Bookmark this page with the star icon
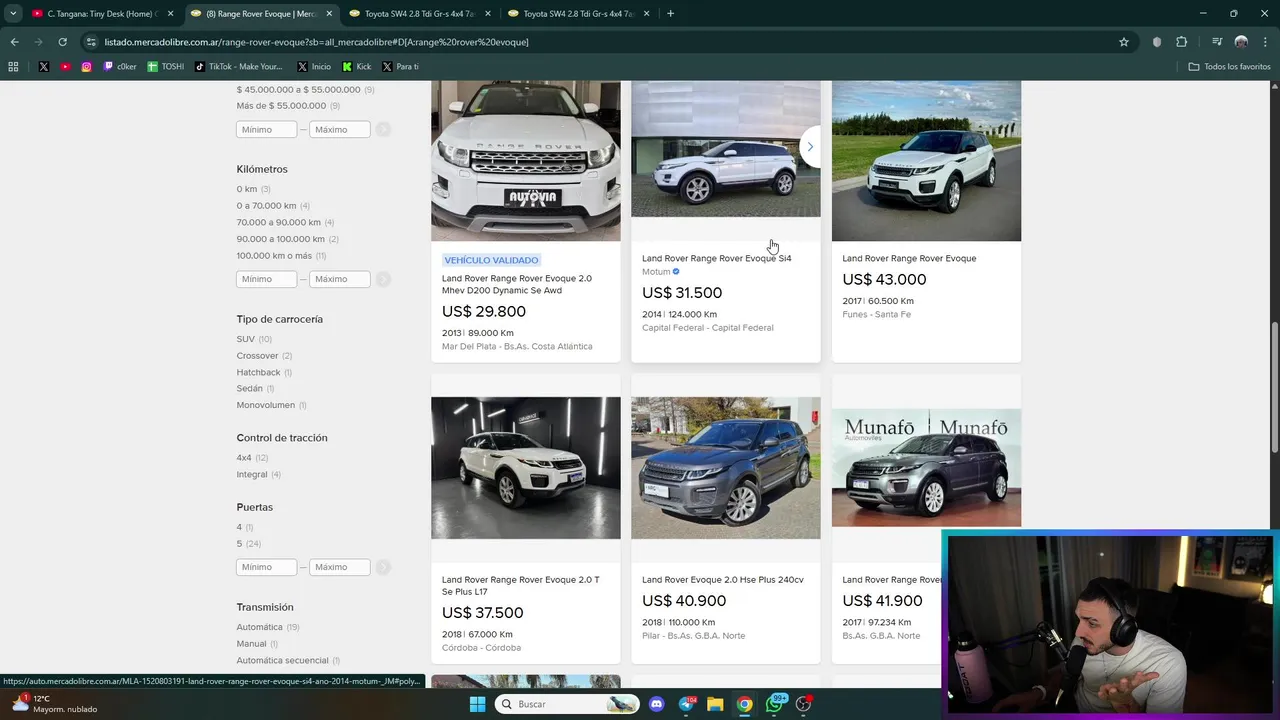This screenshot has height=720, width=1280. 1124,42
